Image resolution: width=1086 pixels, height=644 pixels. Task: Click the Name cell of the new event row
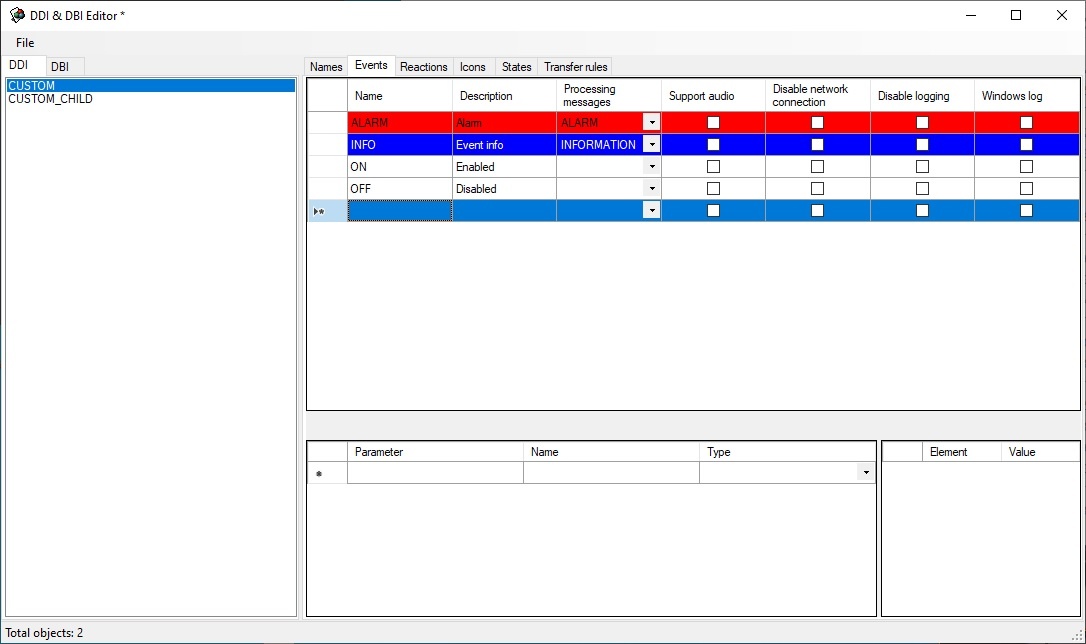click(400, 211)
